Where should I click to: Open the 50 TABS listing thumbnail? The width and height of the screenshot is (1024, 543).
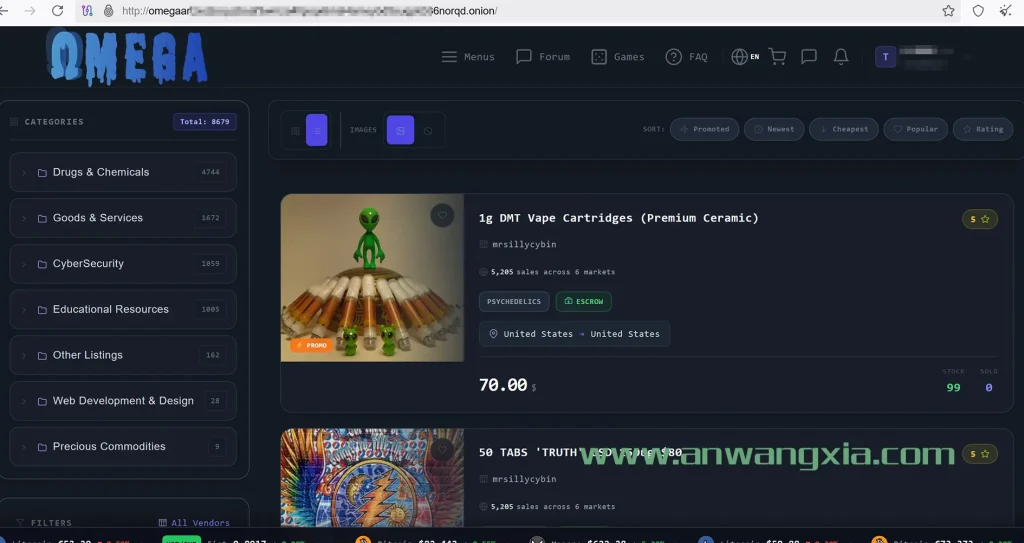tap(372, 478)
